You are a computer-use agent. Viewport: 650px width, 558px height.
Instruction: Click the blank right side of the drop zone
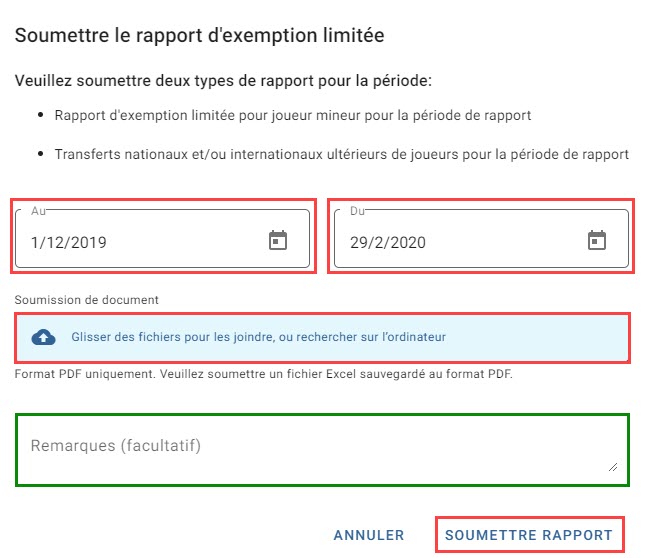[x=539, y=337]
